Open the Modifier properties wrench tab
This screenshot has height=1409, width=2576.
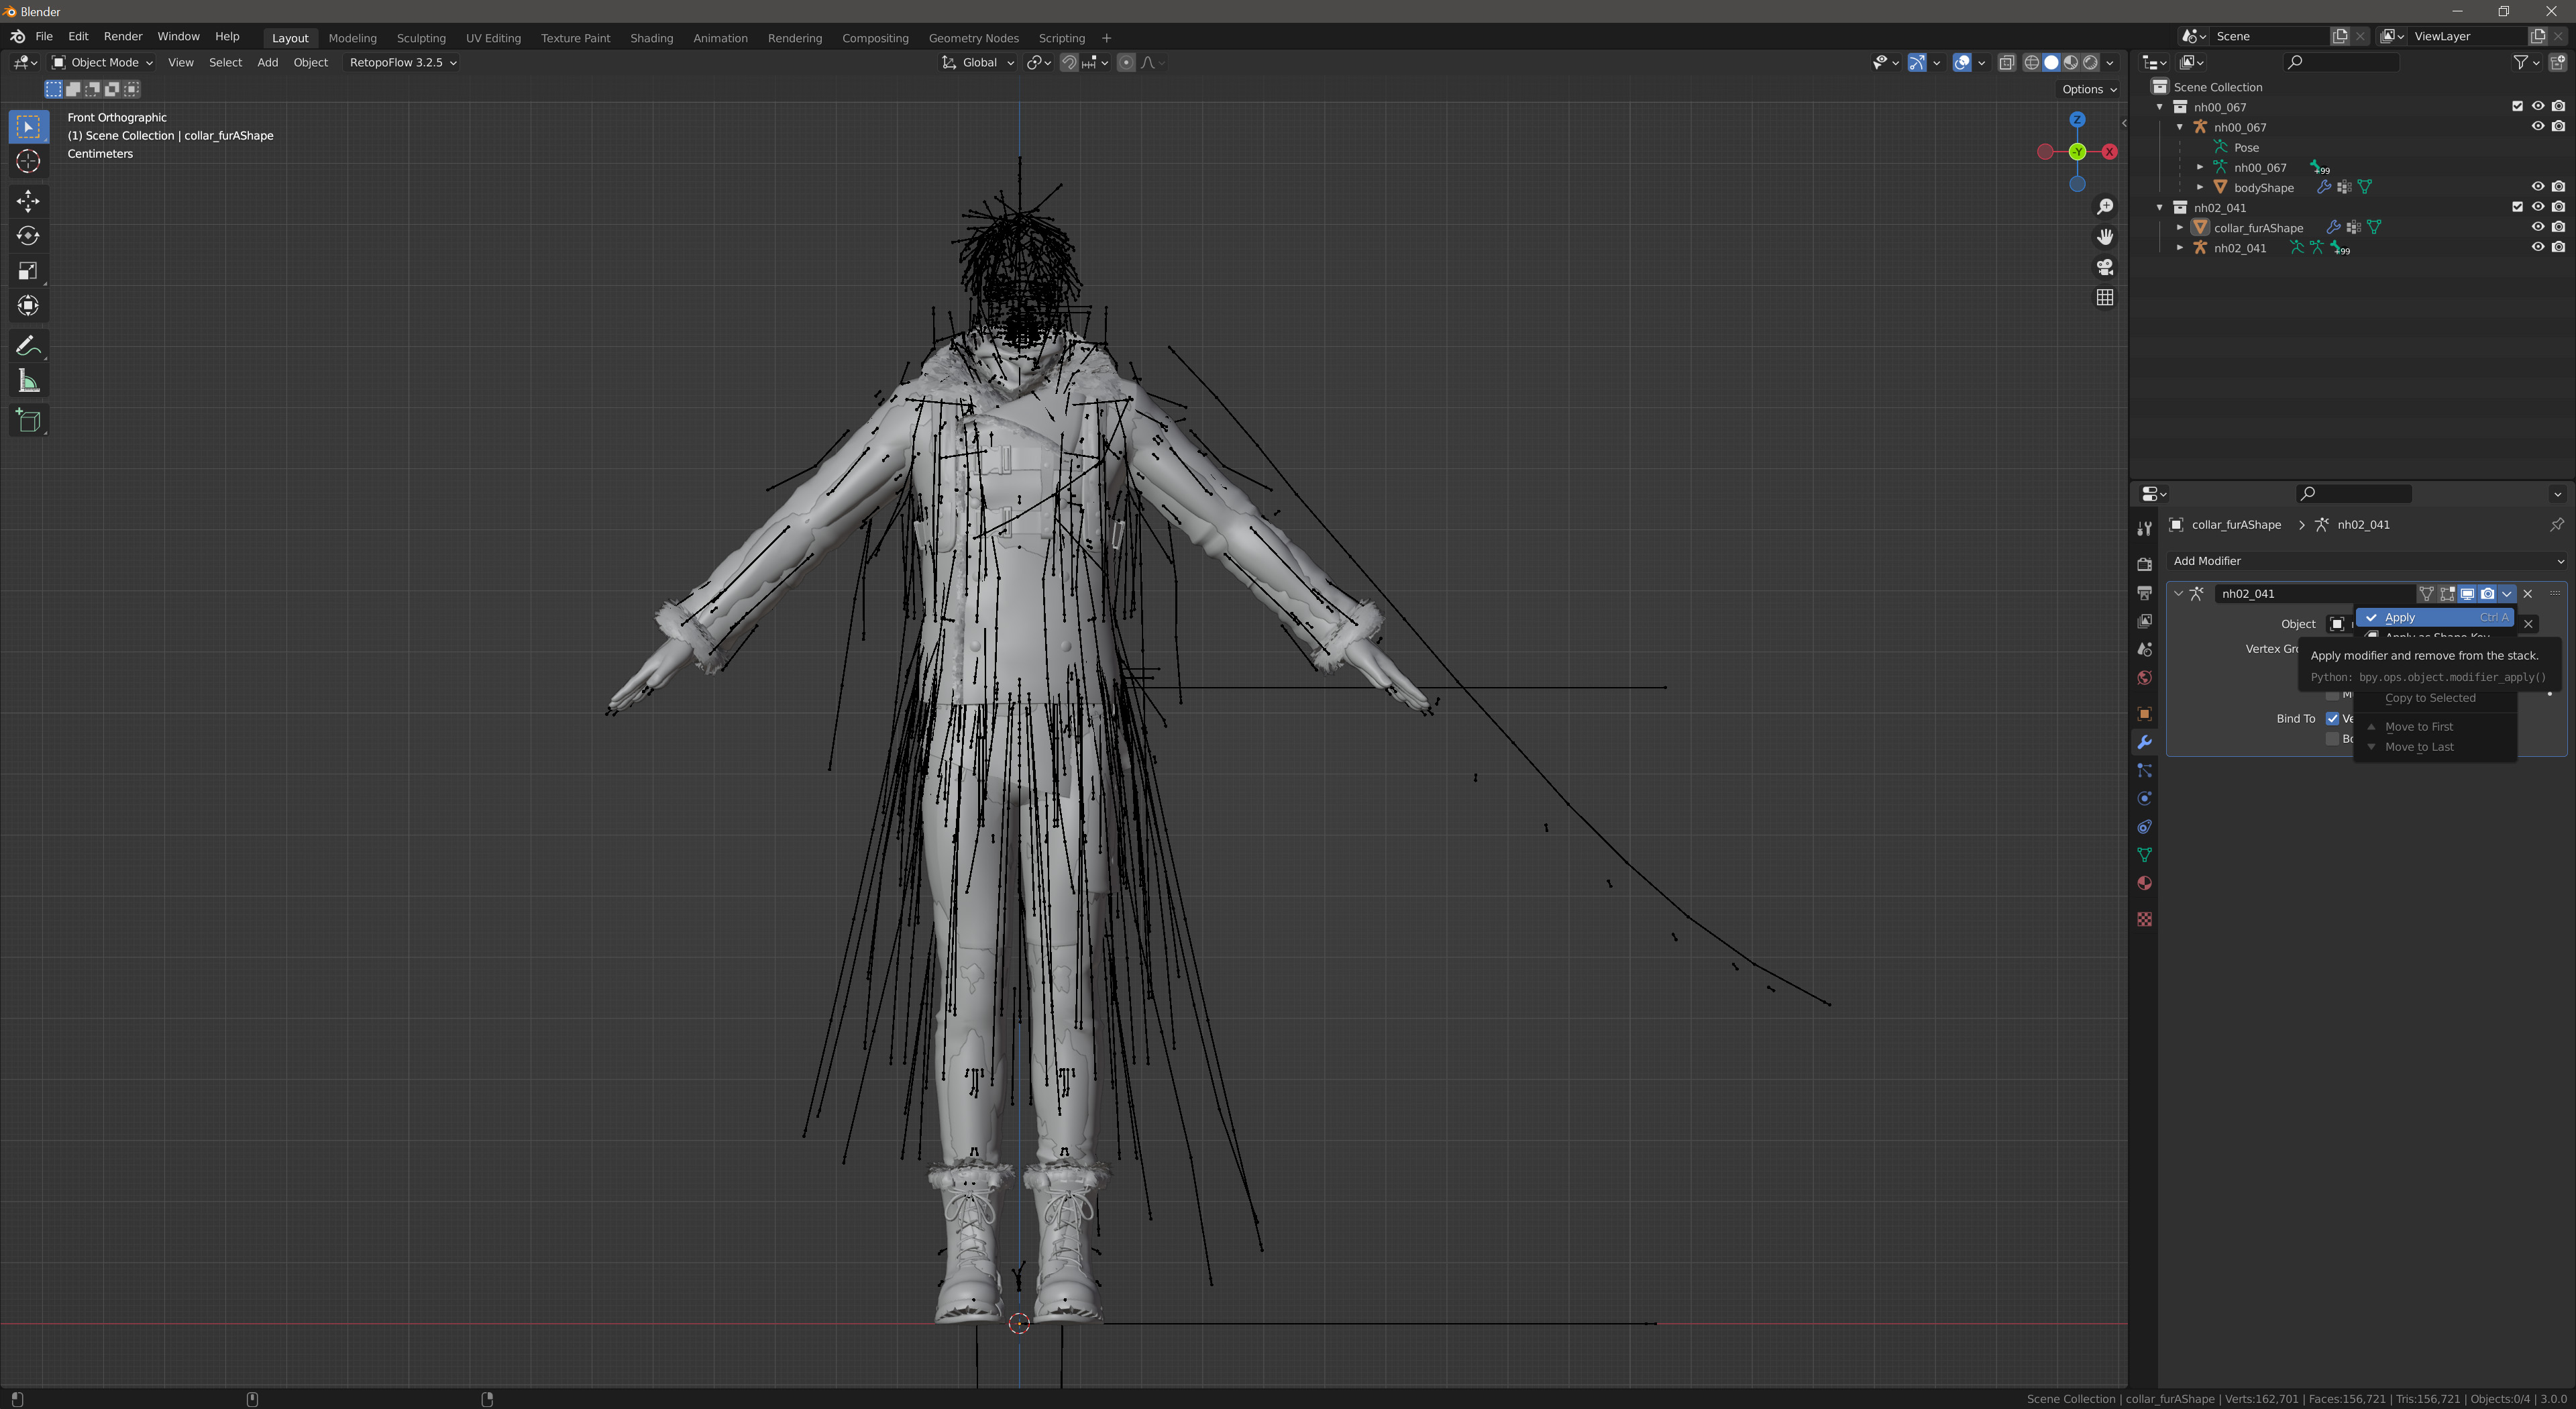[x=2144, y=742]
